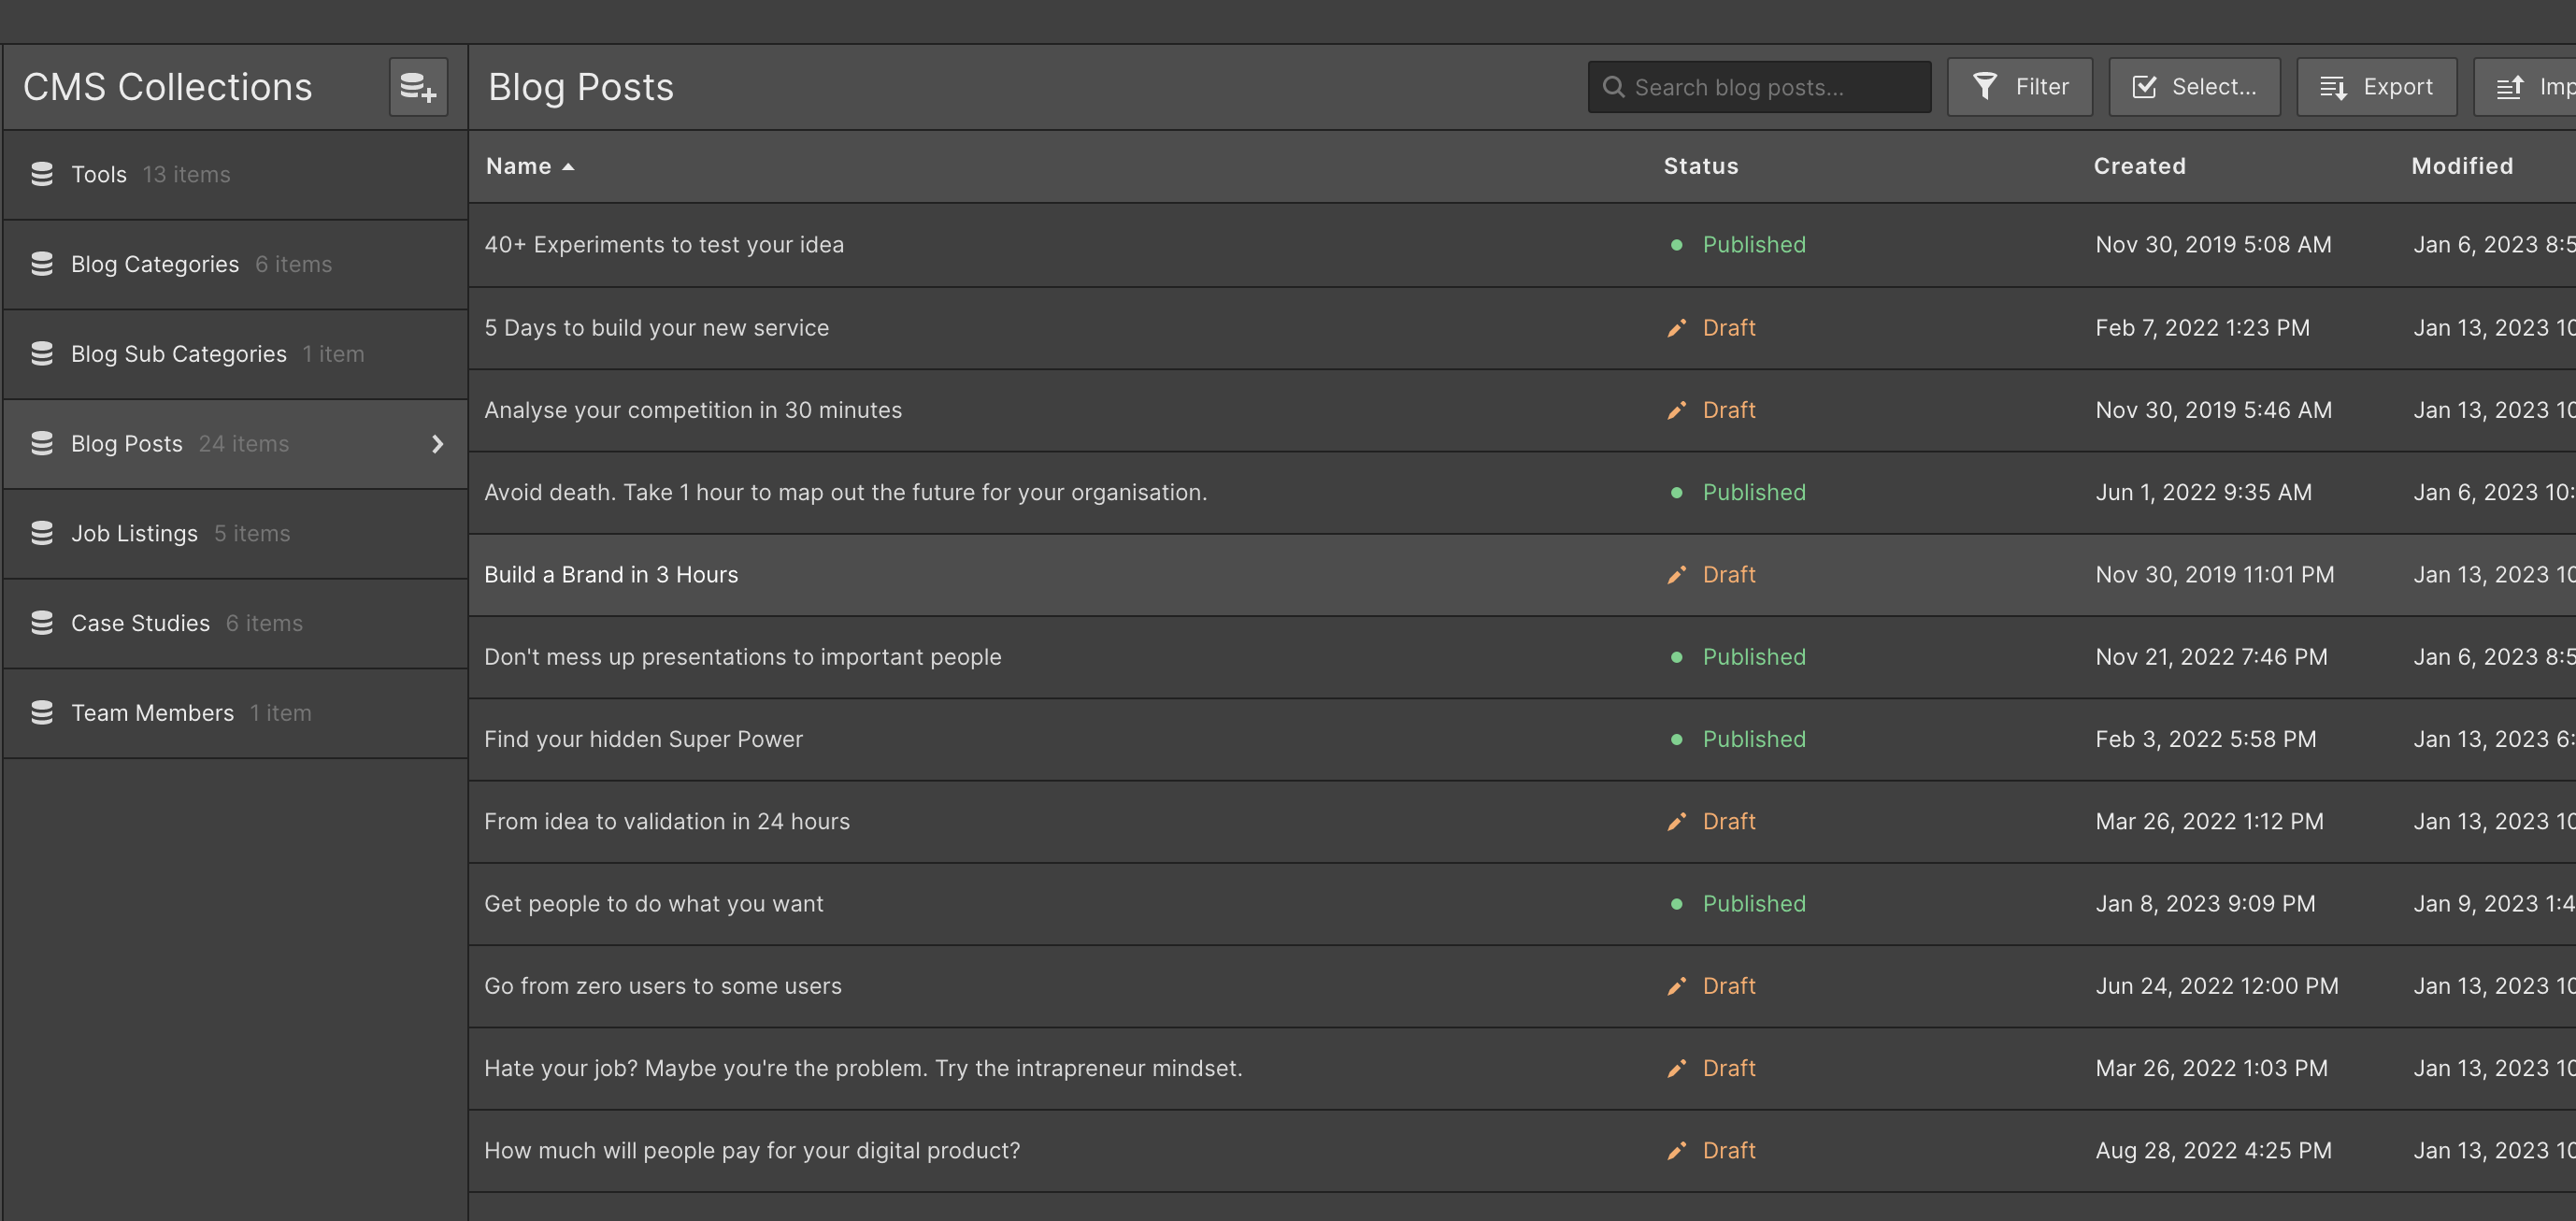Click green published dot for Avoid death post
Screen dimensions: 2576x1221
point(1677,493)
